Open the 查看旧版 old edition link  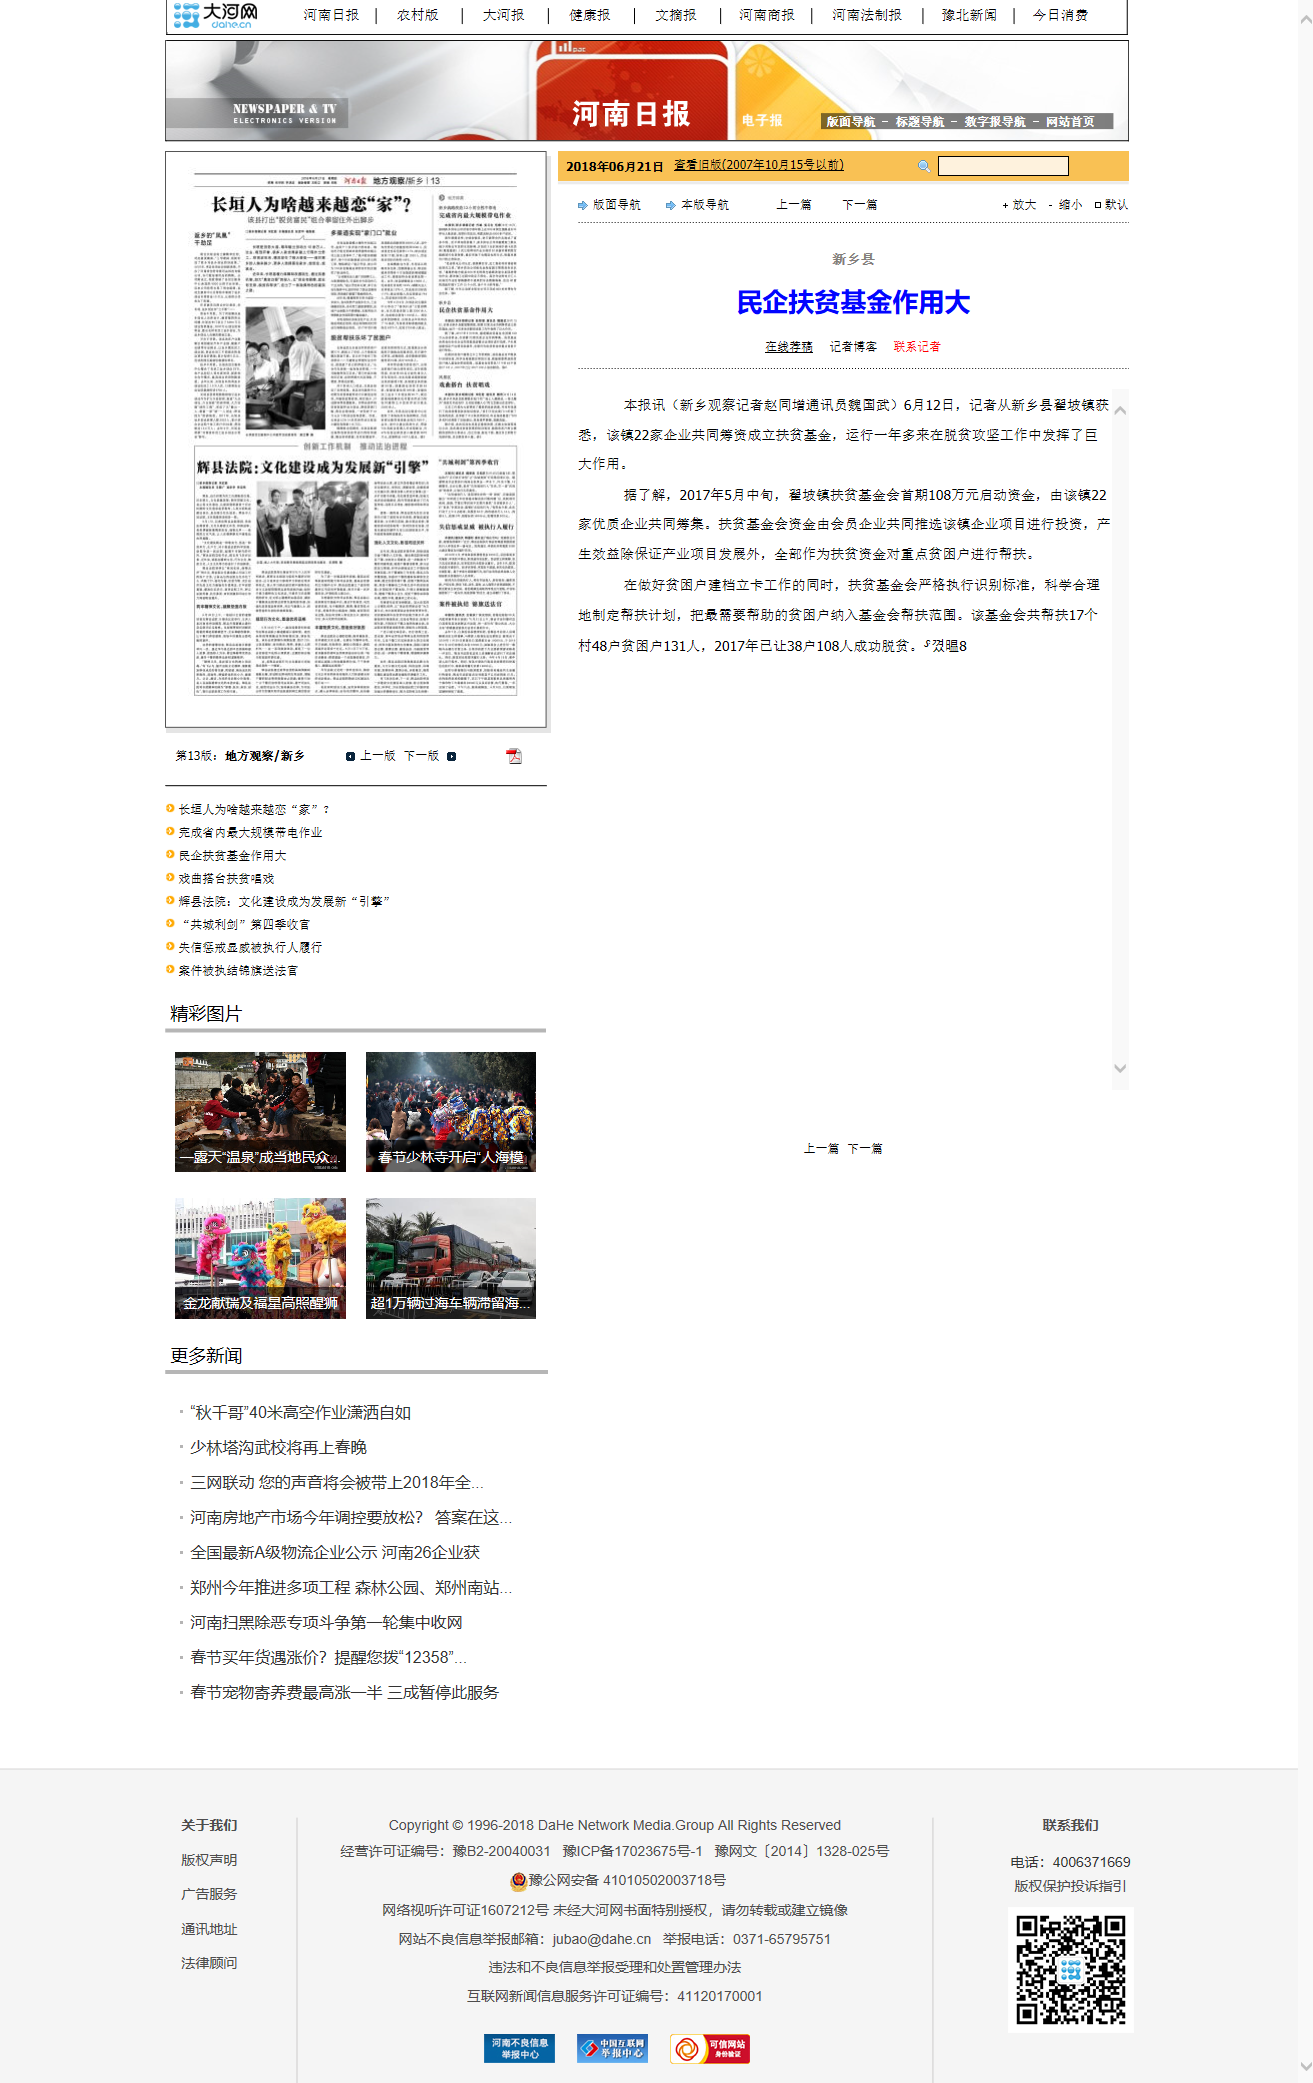[759, 165]
